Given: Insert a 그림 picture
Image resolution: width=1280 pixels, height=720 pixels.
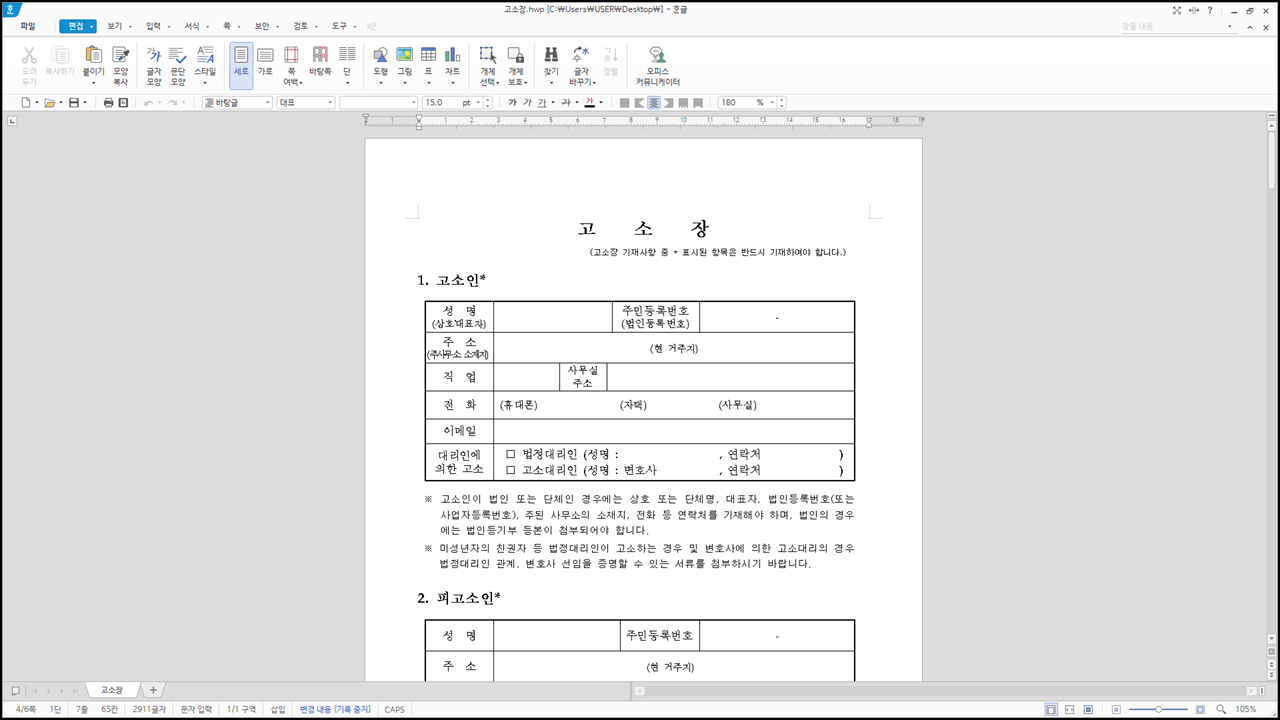Looking at the screenshot, I should tap(405, 66).
